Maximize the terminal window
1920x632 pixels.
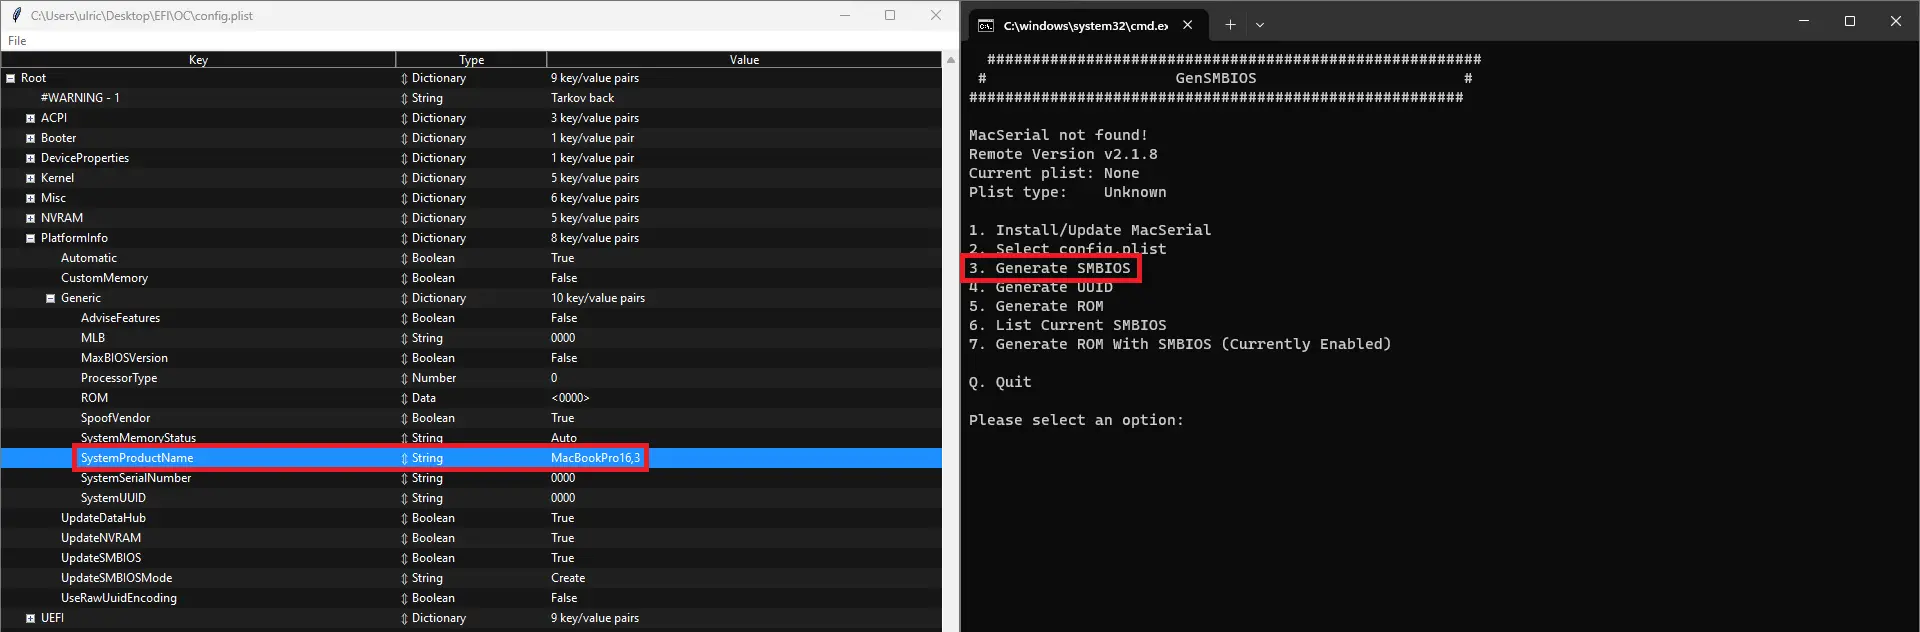pyautogui.click(x=1850, y=21)
